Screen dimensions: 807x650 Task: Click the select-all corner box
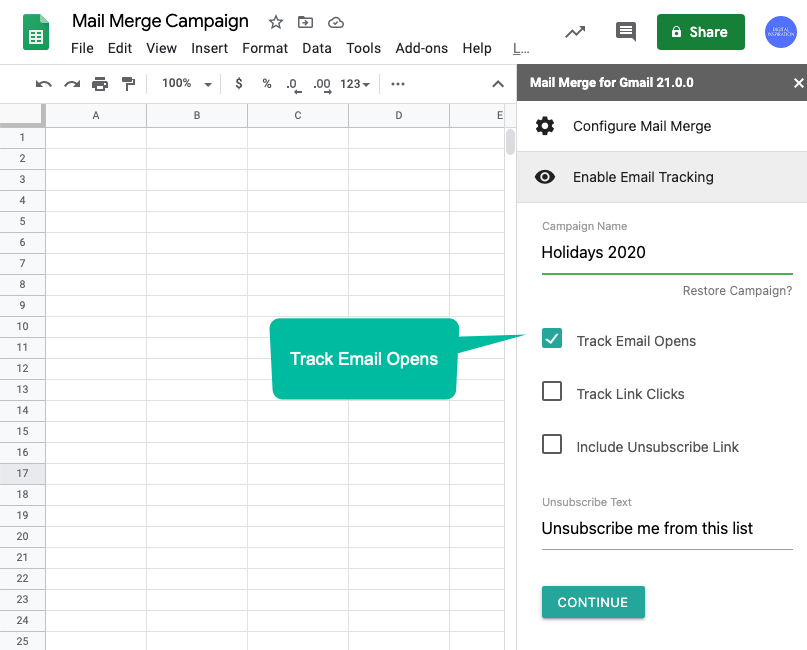22,115
